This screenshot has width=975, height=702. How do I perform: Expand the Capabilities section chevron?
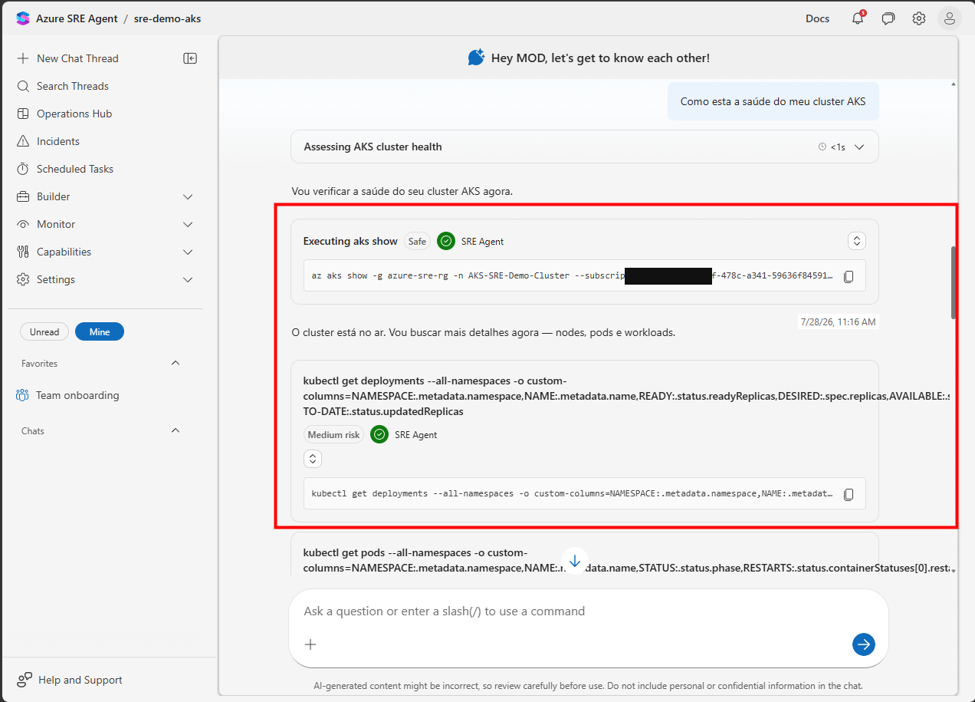[188, 252]
